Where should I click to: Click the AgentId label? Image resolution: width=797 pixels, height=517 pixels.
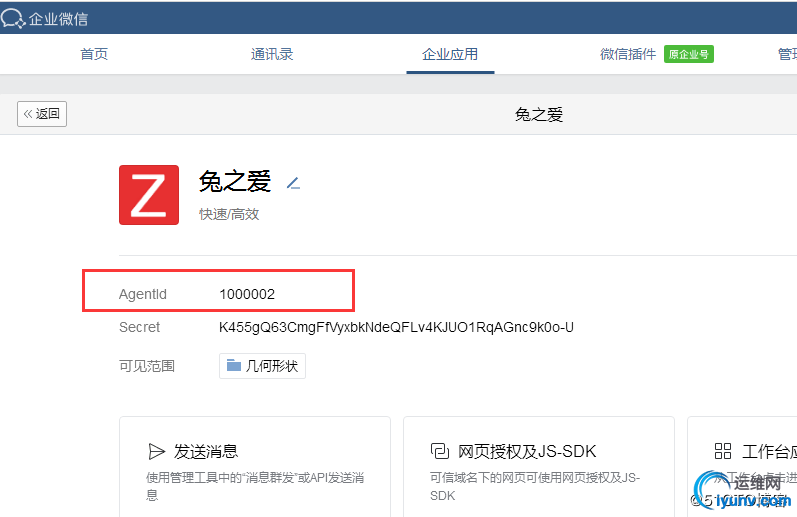pos(143,294)
